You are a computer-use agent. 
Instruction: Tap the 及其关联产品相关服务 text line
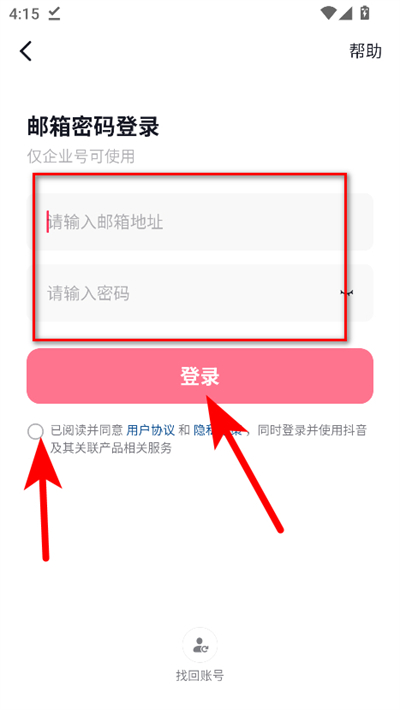click(111, 448)
